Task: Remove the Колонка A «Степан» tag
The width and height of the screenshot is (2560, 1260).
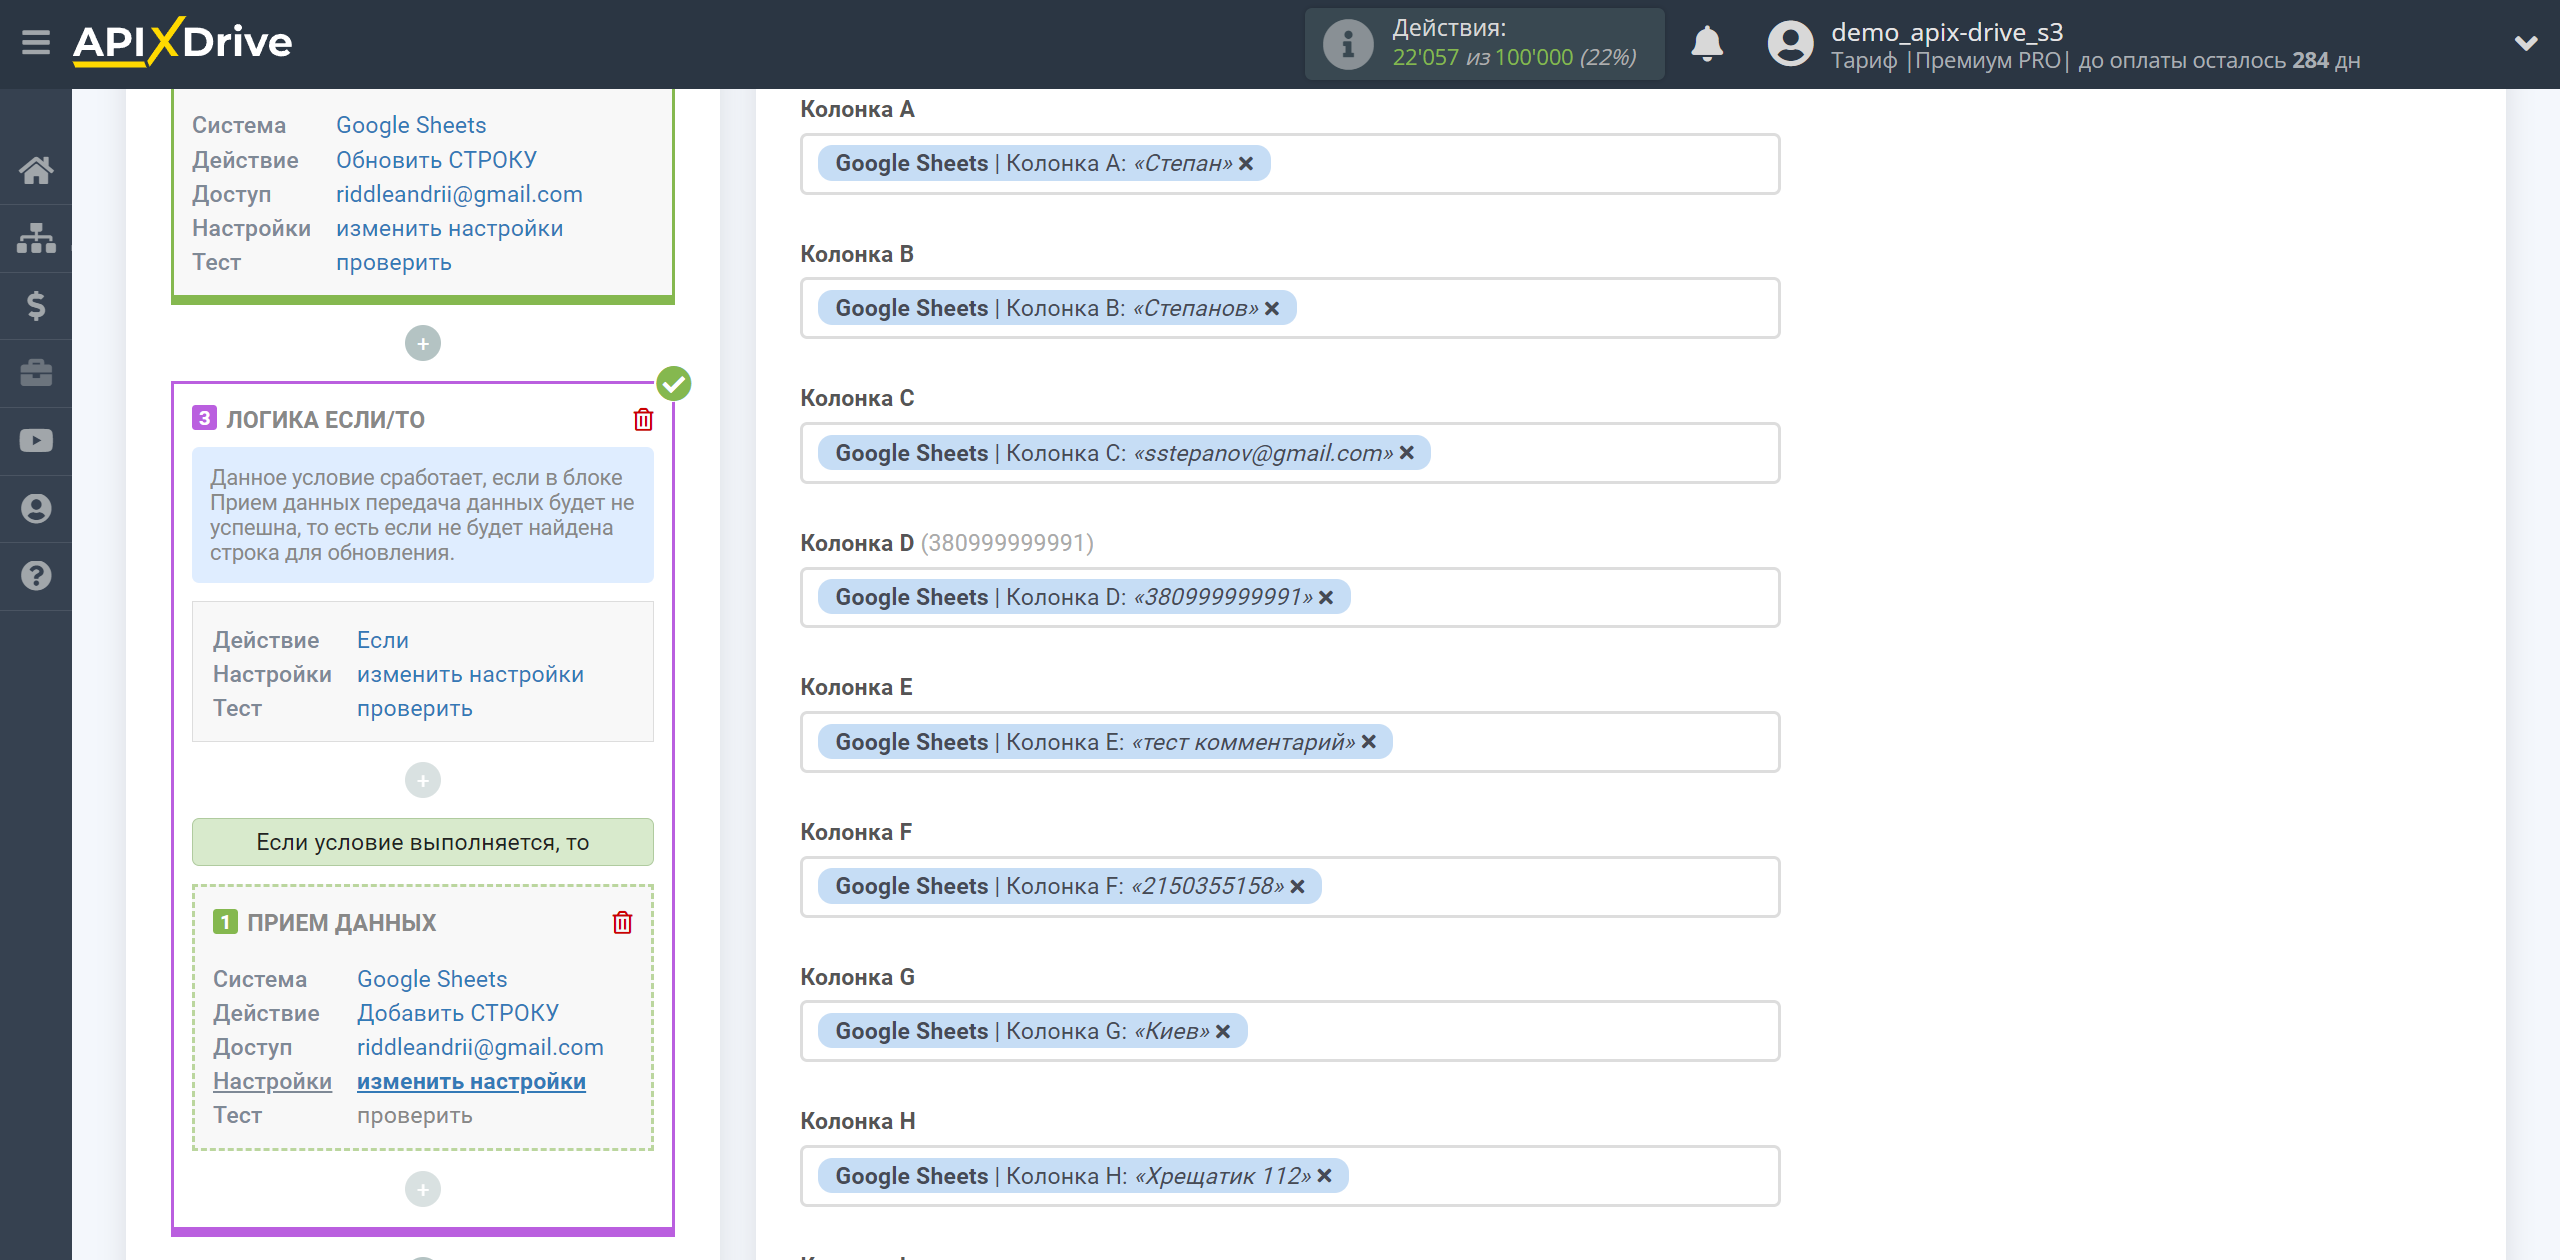Action: [1246, 163]
